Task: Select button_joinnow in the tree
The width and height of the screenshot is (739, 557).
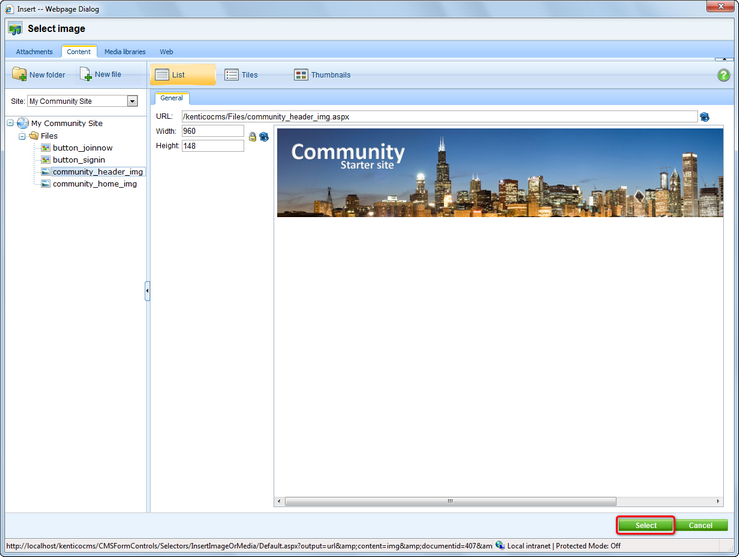Action: click(x=82, y=148)
